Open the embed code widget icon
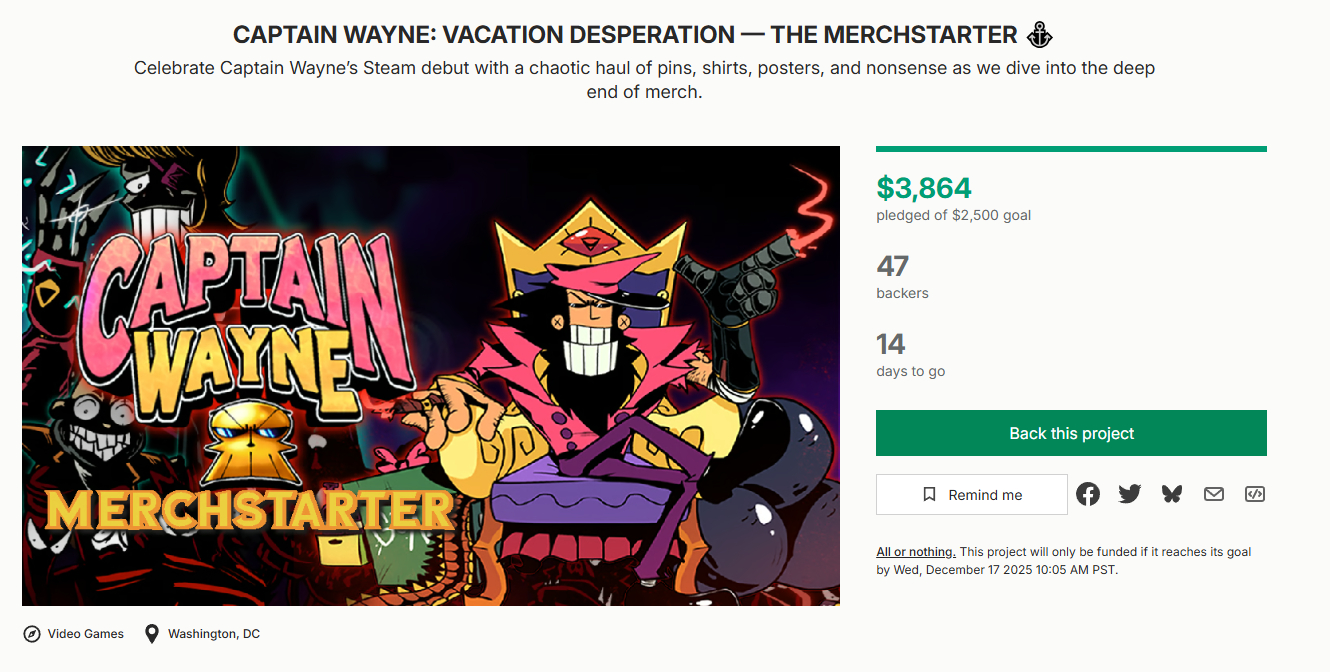This screenshot has width=1330, height=672. tap(1255, 494)
